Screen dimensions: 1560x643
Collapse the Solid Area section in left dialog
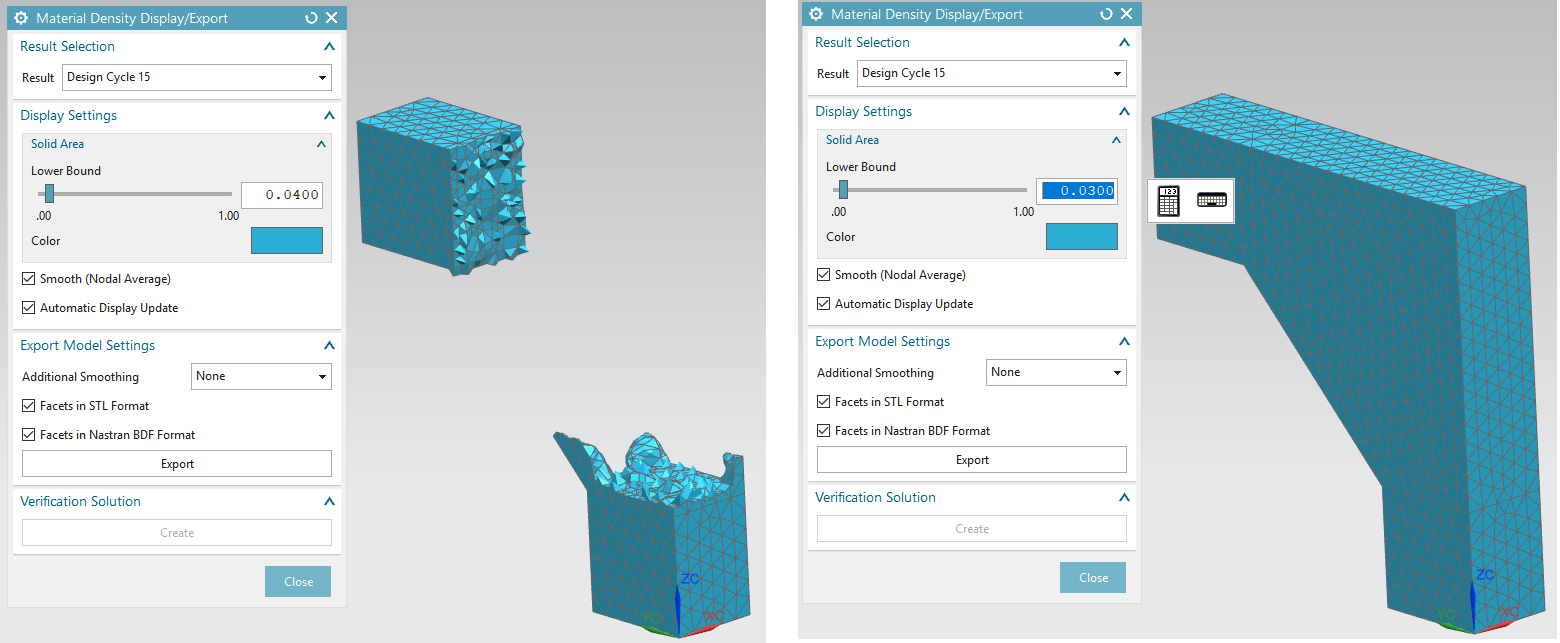321,144
